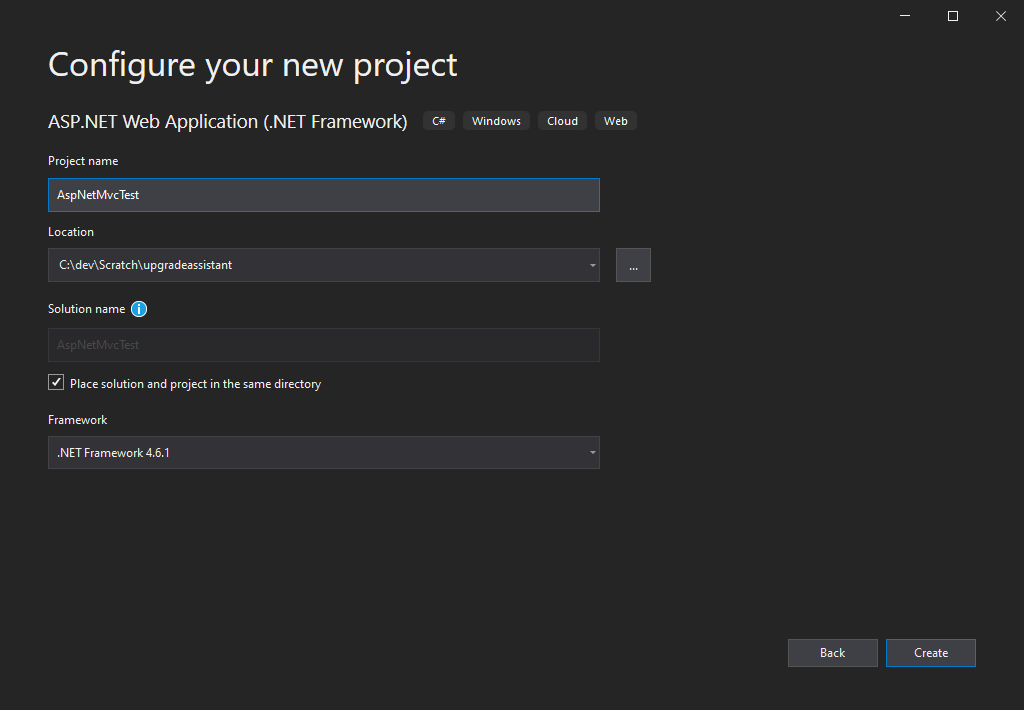The image size is (1024, 710).
Task: Click the info icon beside Solution name
Action: 139,309
